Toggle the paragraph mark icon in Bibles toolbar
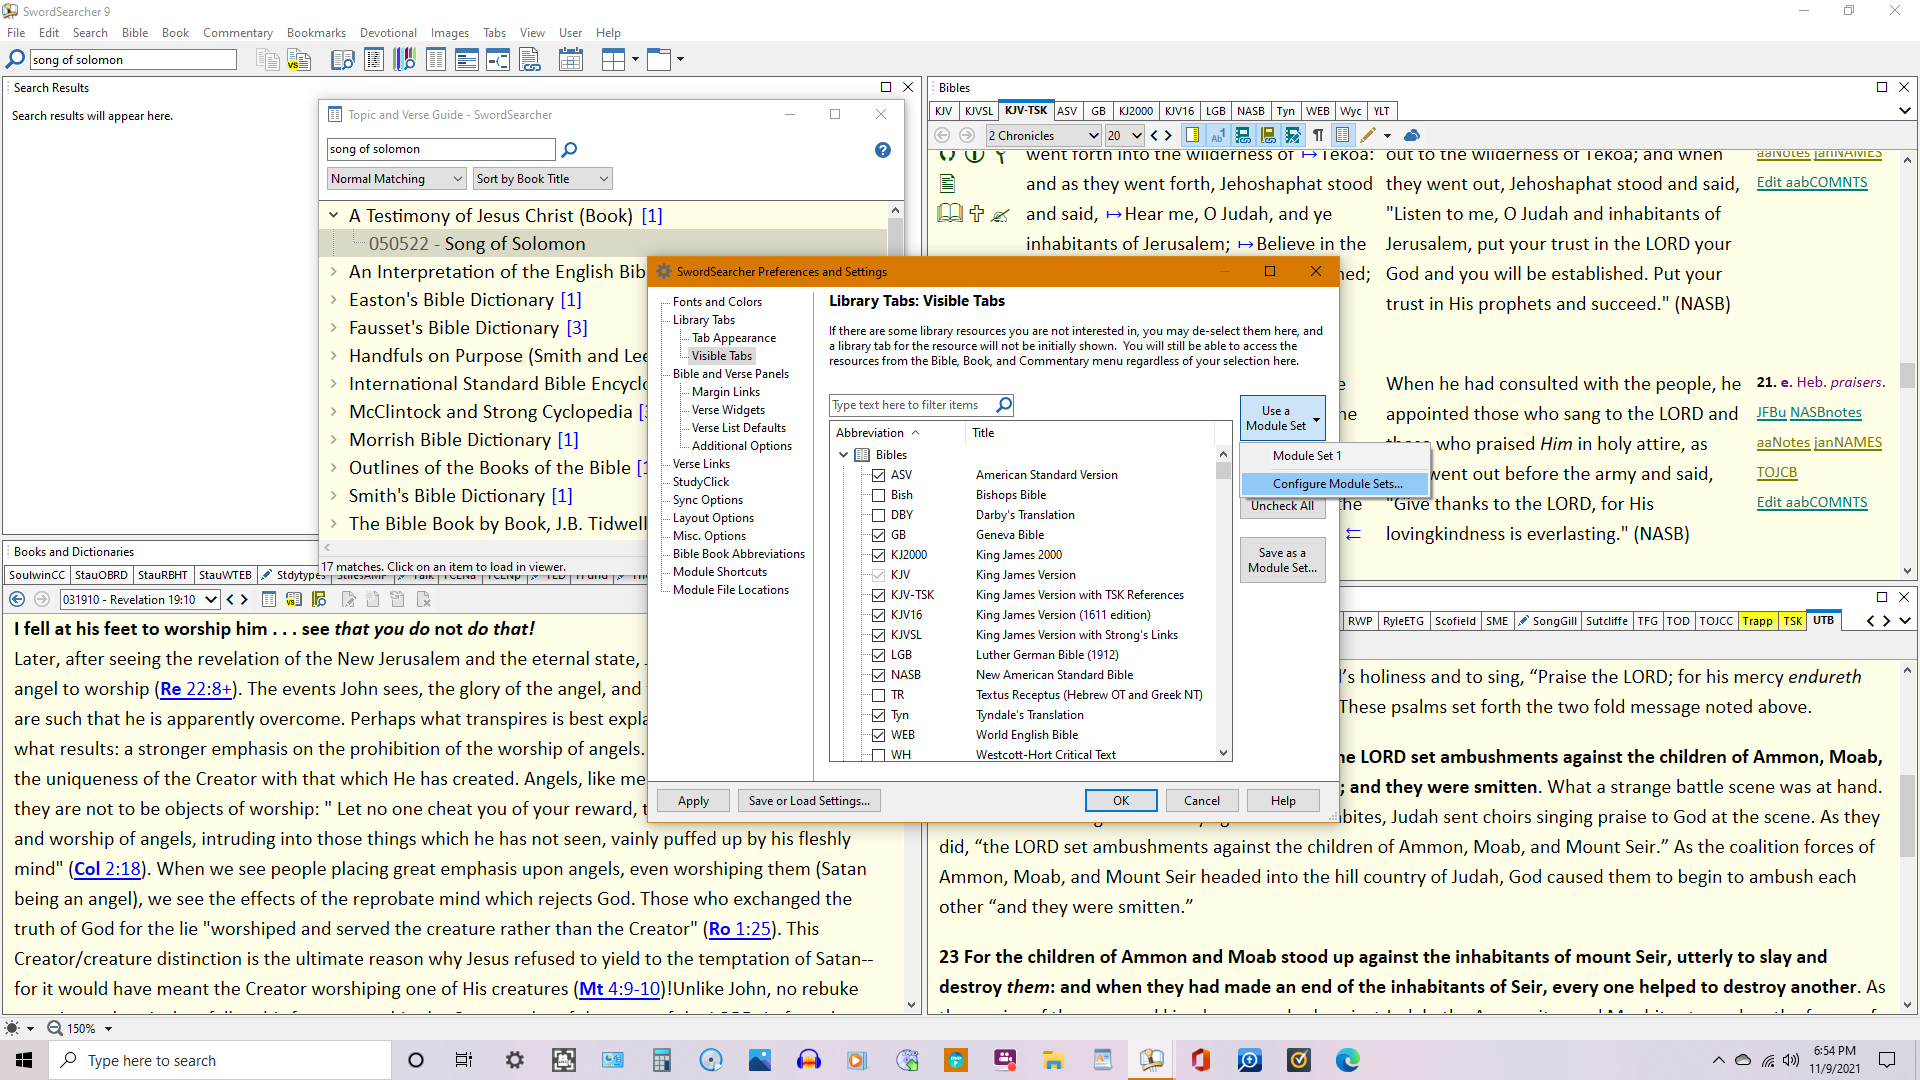 (1319, 135)
